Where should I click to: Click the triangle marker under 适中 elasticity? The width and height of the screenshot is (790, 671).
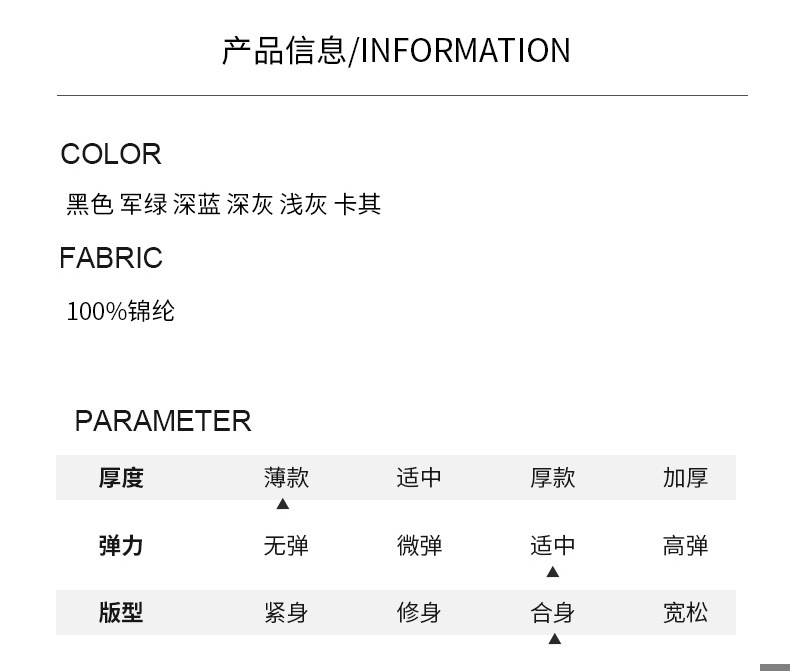(552, 572)
